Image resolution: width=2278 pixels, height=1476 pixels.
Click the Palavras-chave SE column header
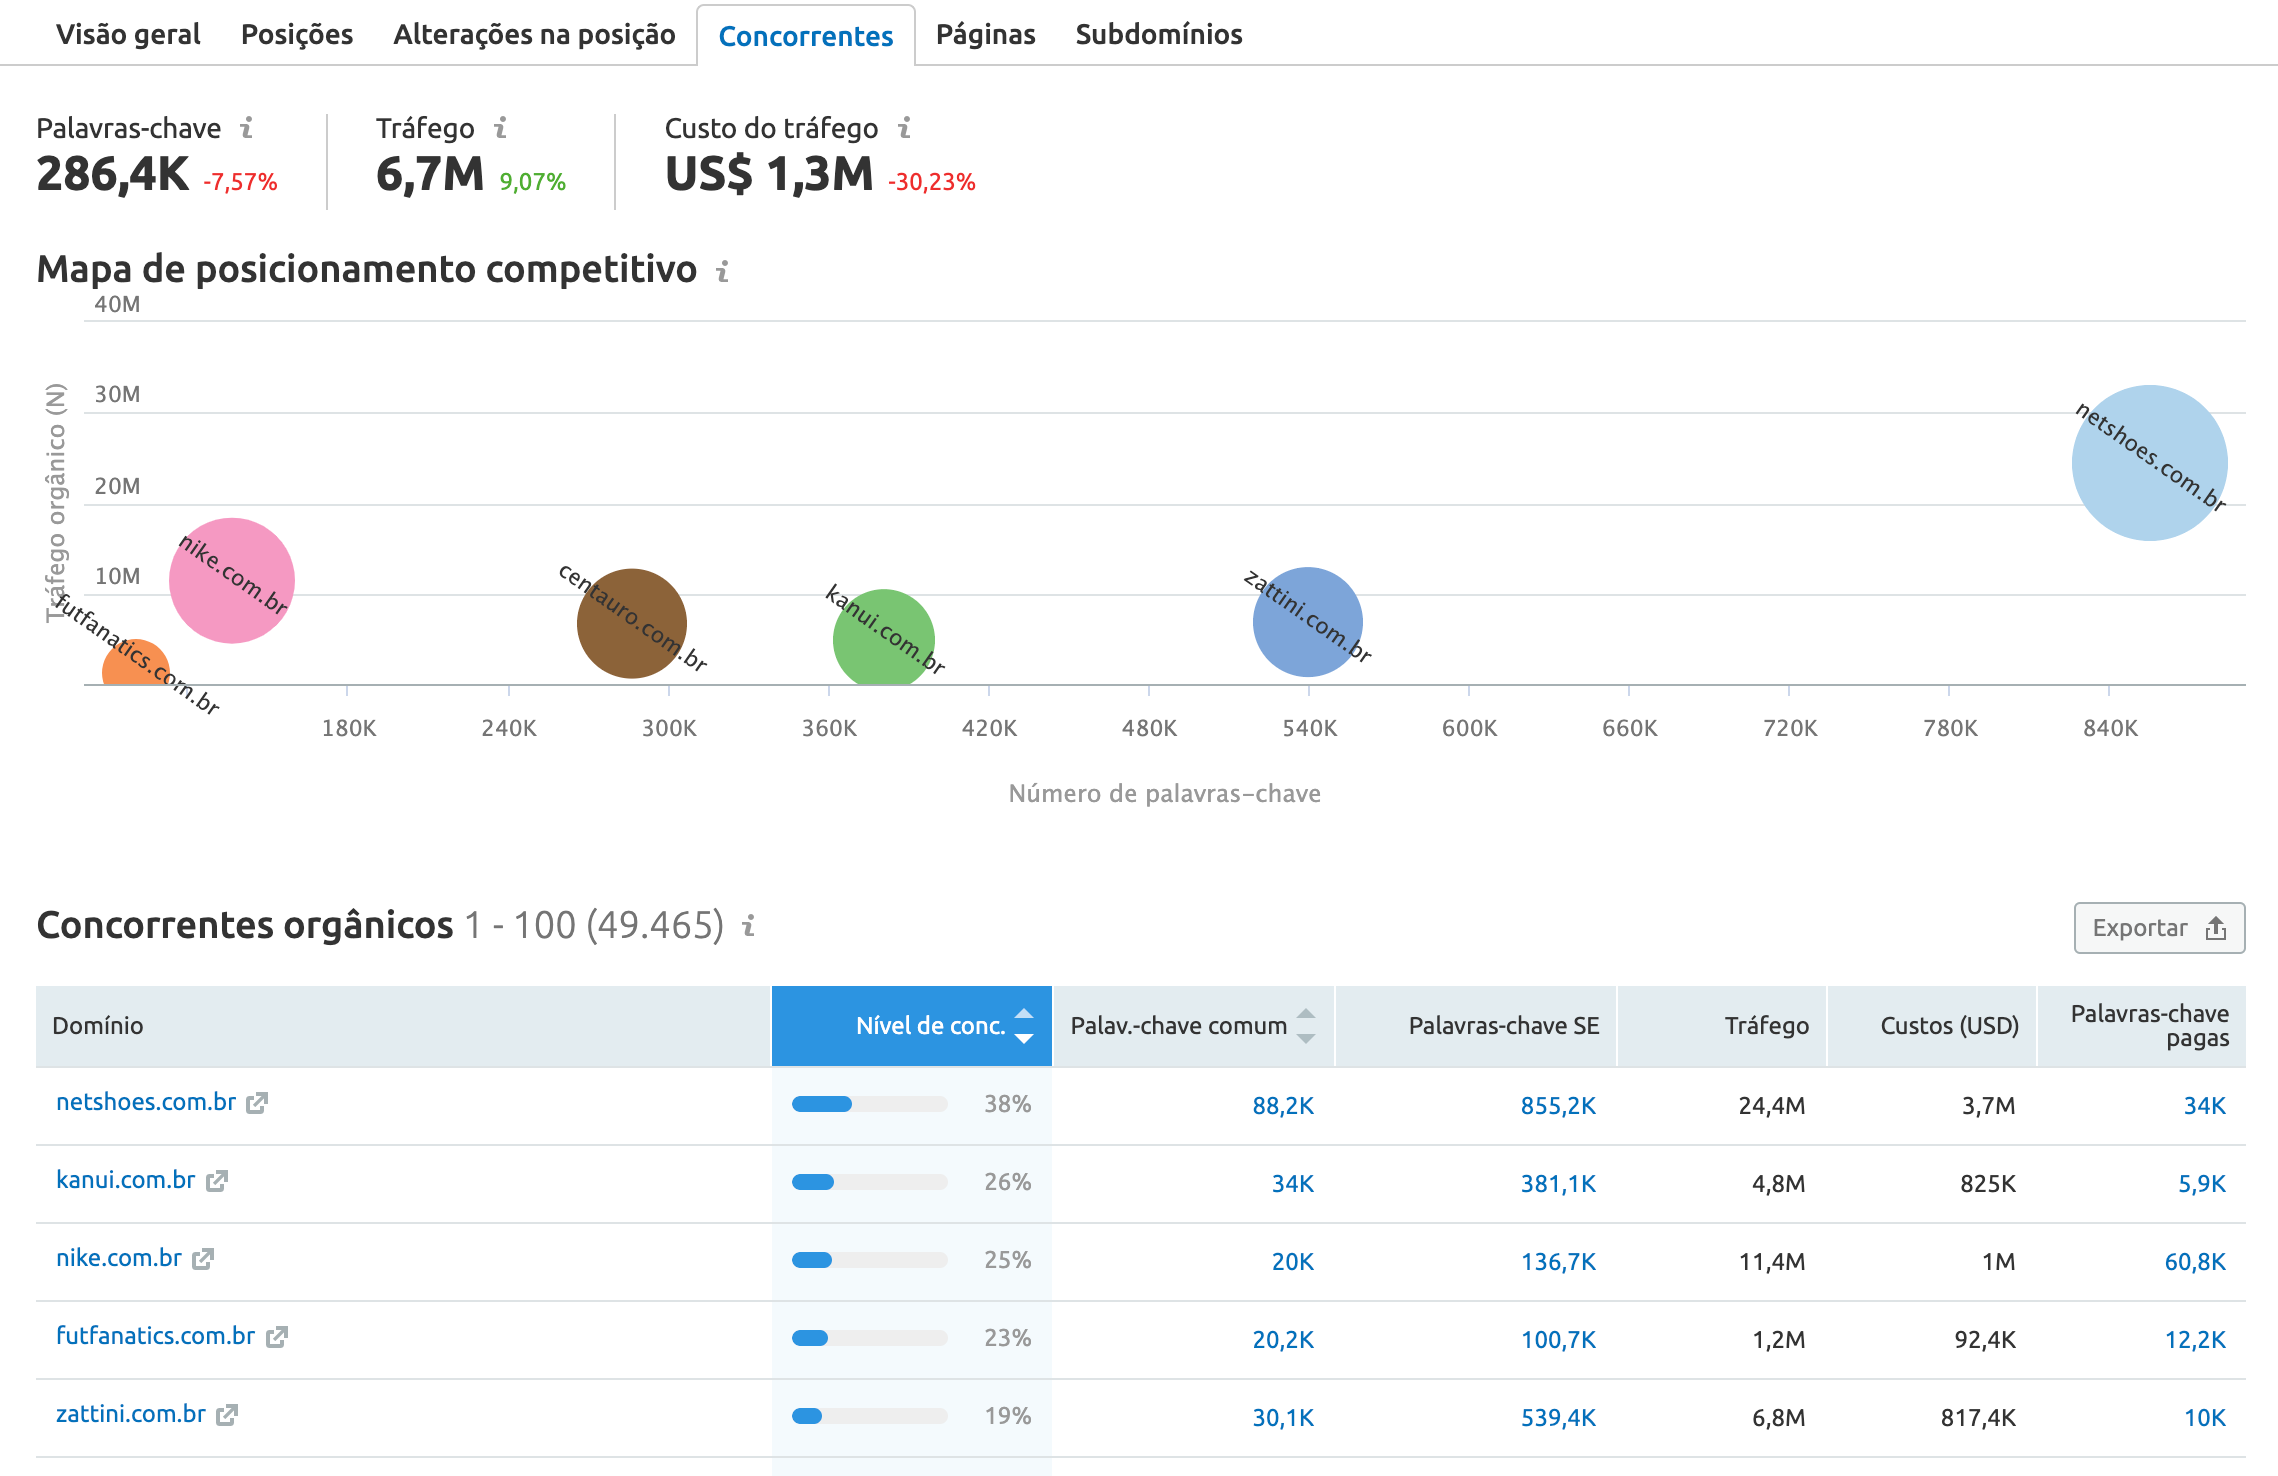tap(1476, 1026)
